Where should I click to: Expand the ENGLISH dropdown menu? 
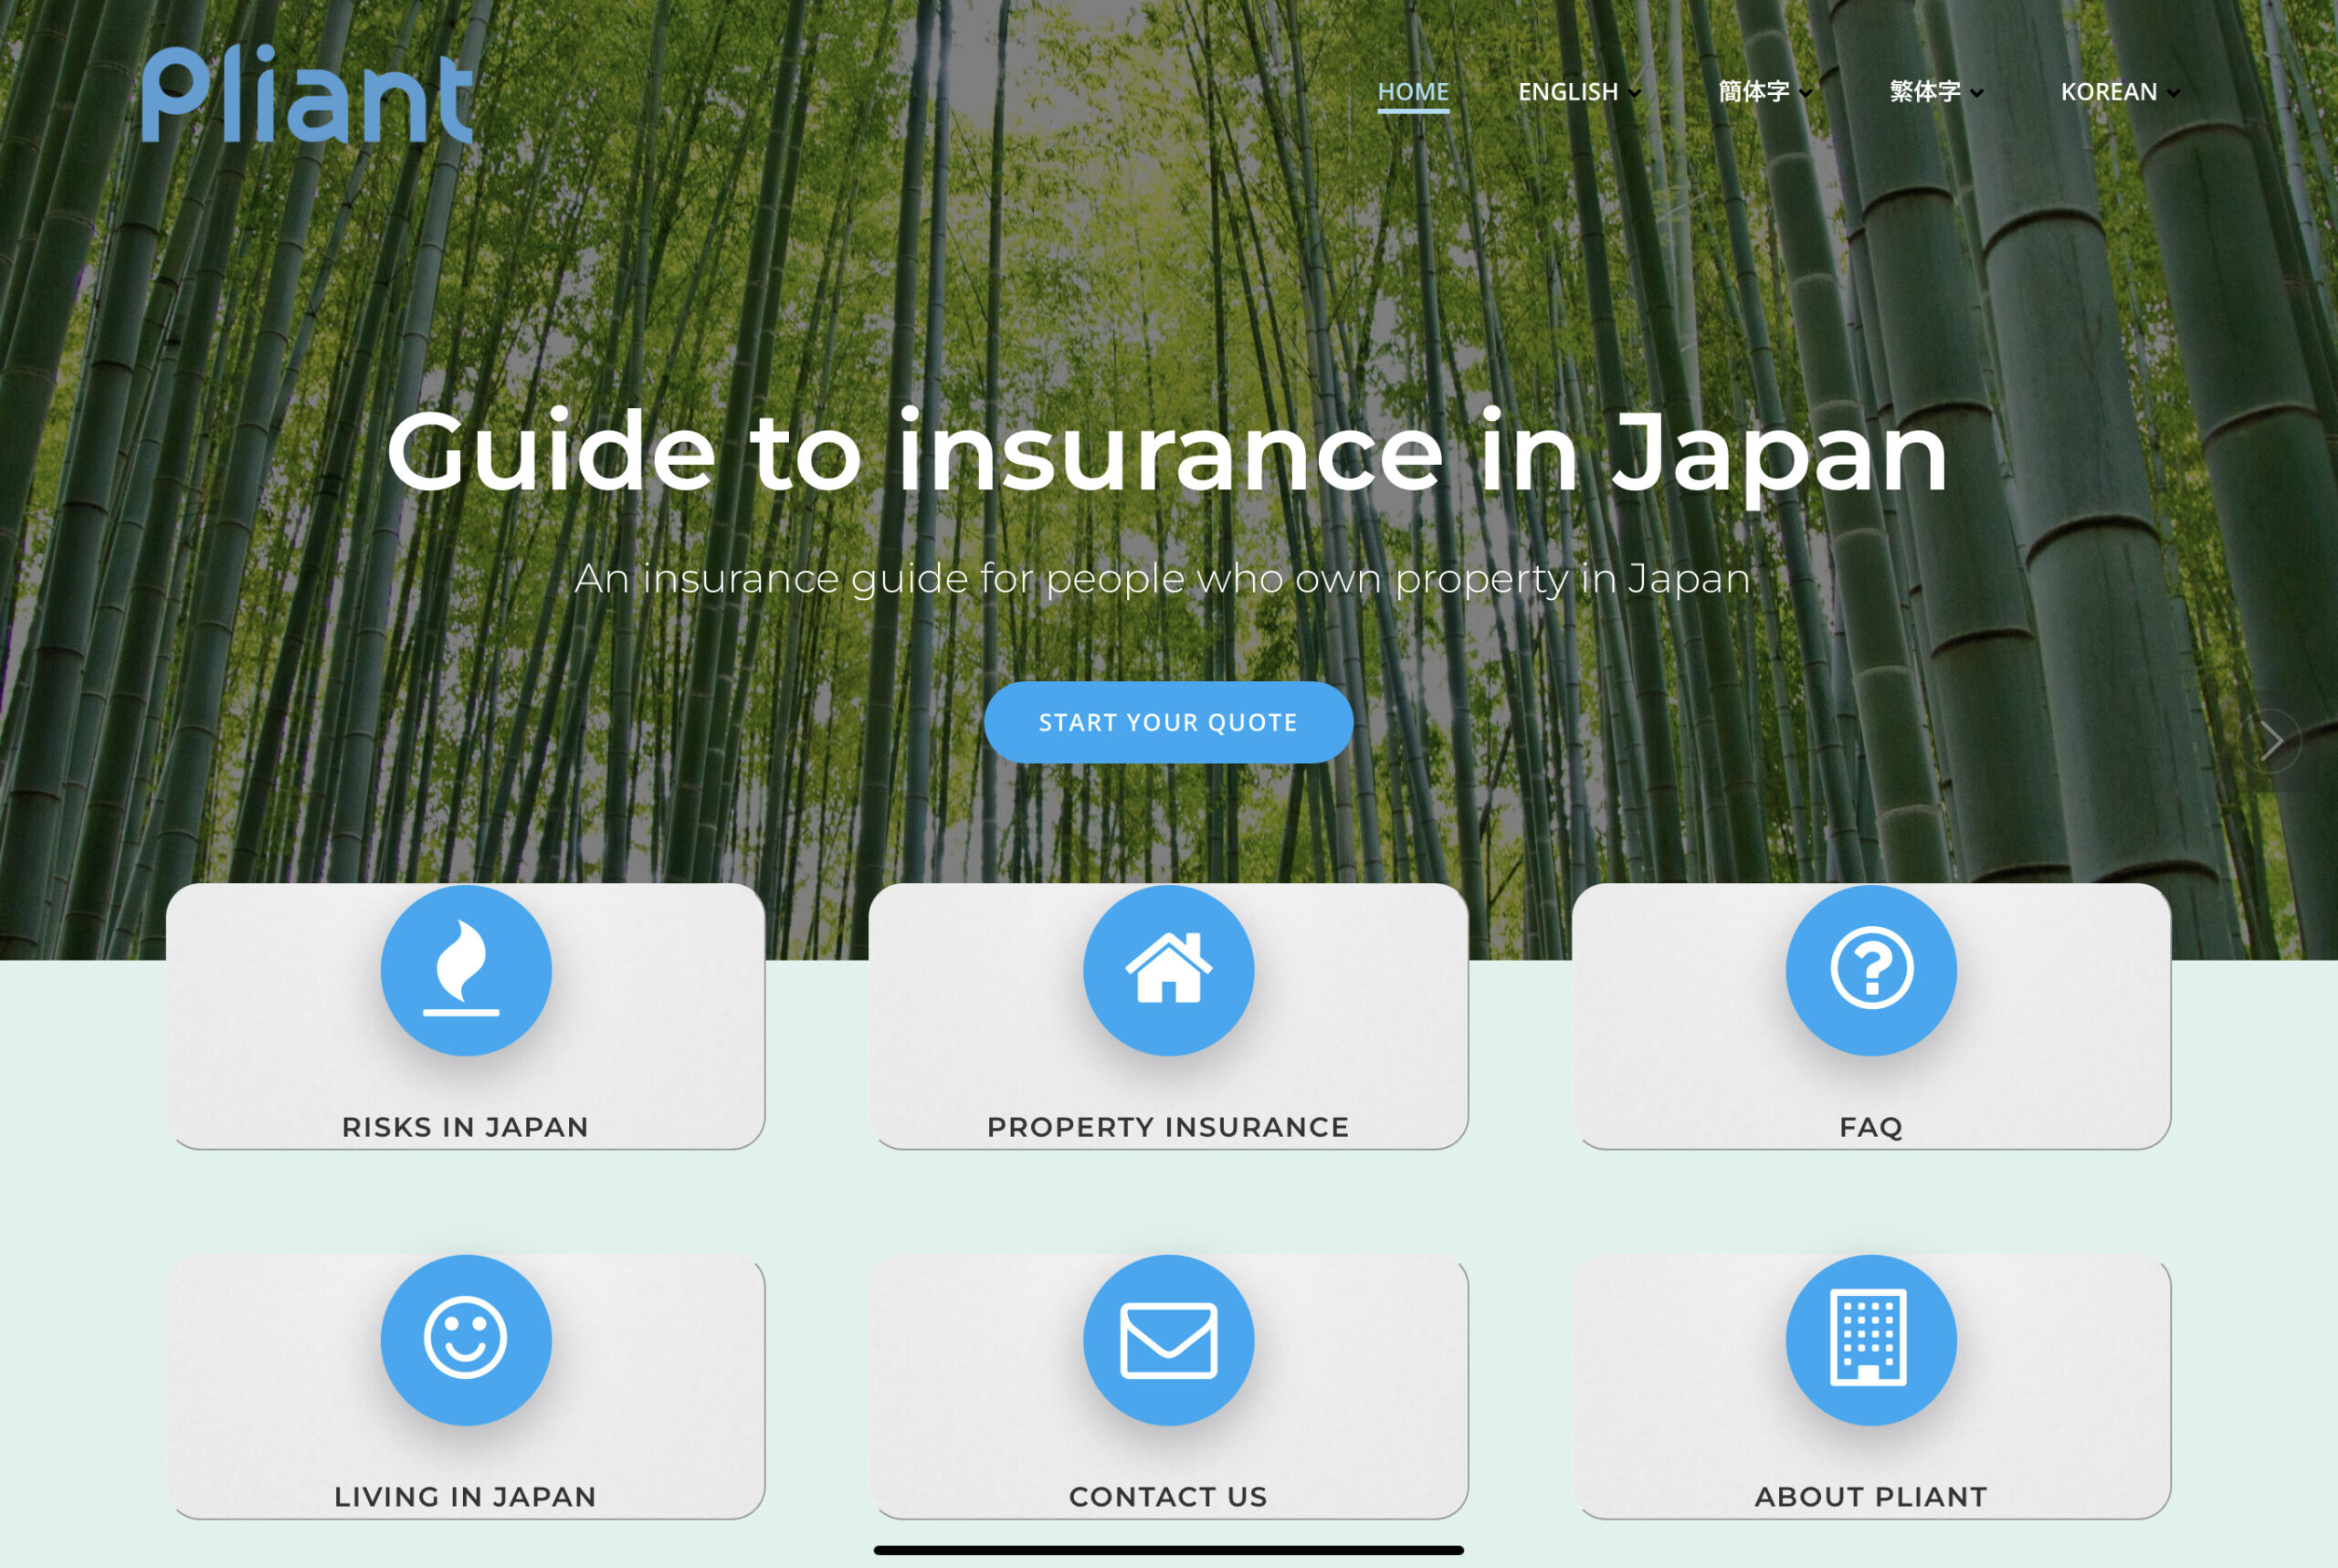click(1579, 92)
